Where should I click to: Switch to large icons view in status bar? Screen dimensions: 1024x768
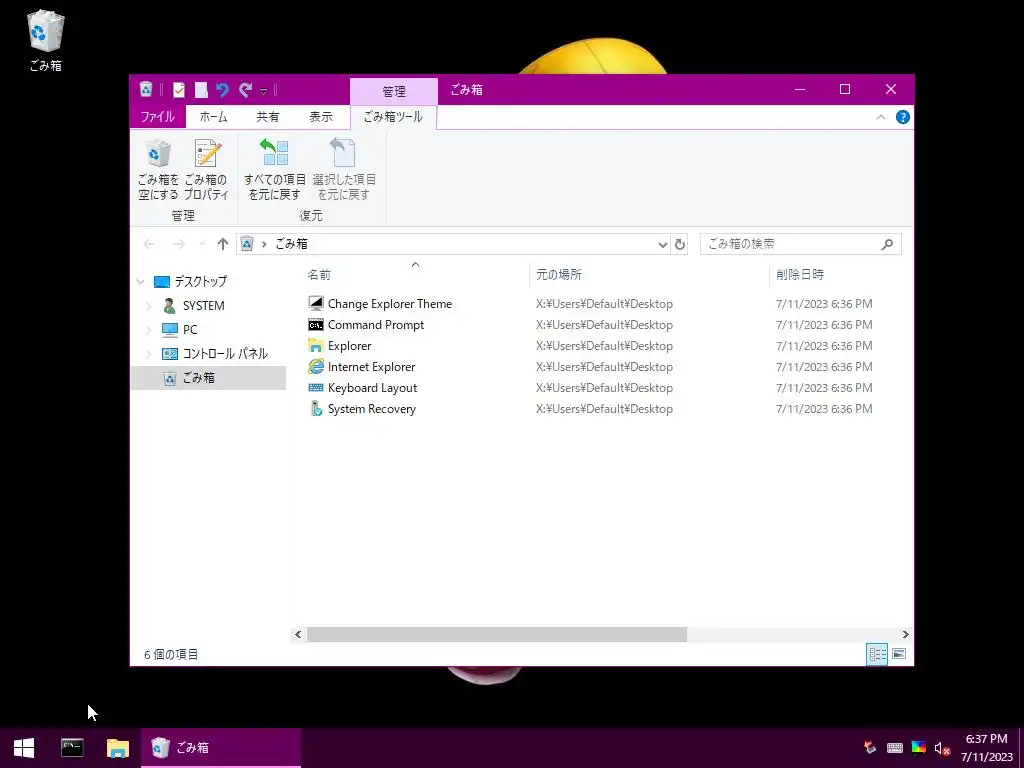[x=899, y=654]
